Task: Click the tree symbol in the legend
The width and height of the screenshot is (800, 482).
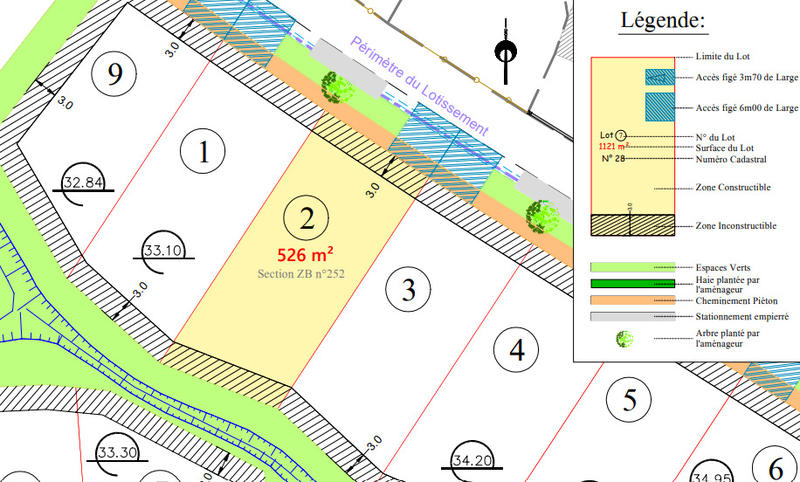Action: click(625, 339)
